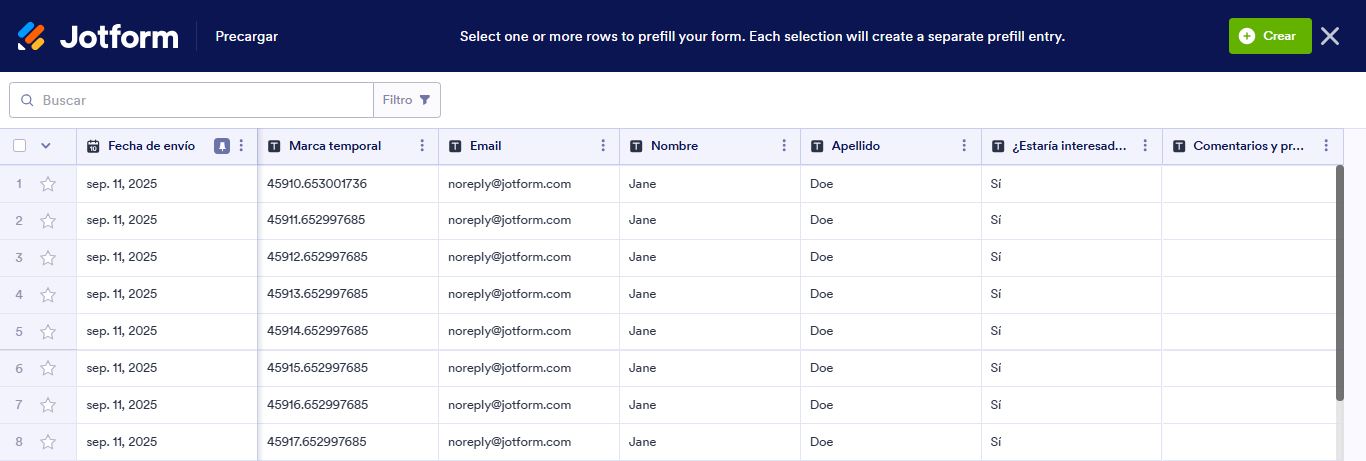Screen dimensions: 1366x461
Task: Open Comentarios column options menu
Action: pos(1326,146)
